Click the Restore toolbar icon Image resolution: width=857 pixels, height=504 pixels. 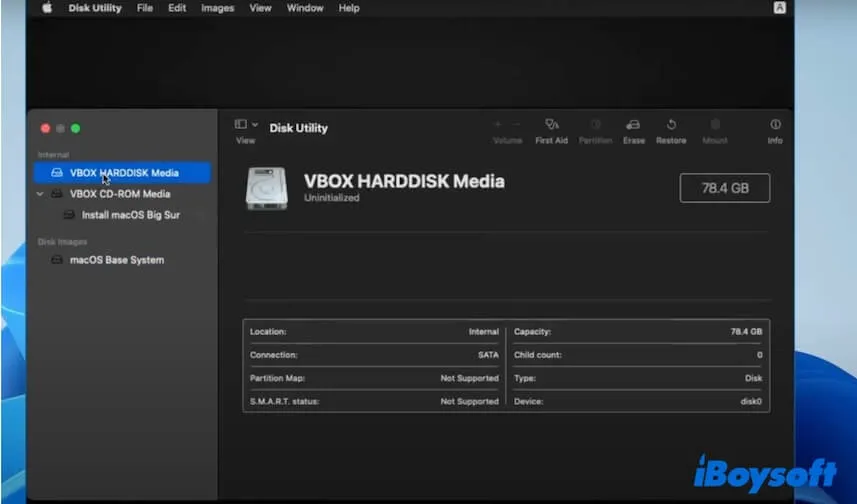(671, 125)
